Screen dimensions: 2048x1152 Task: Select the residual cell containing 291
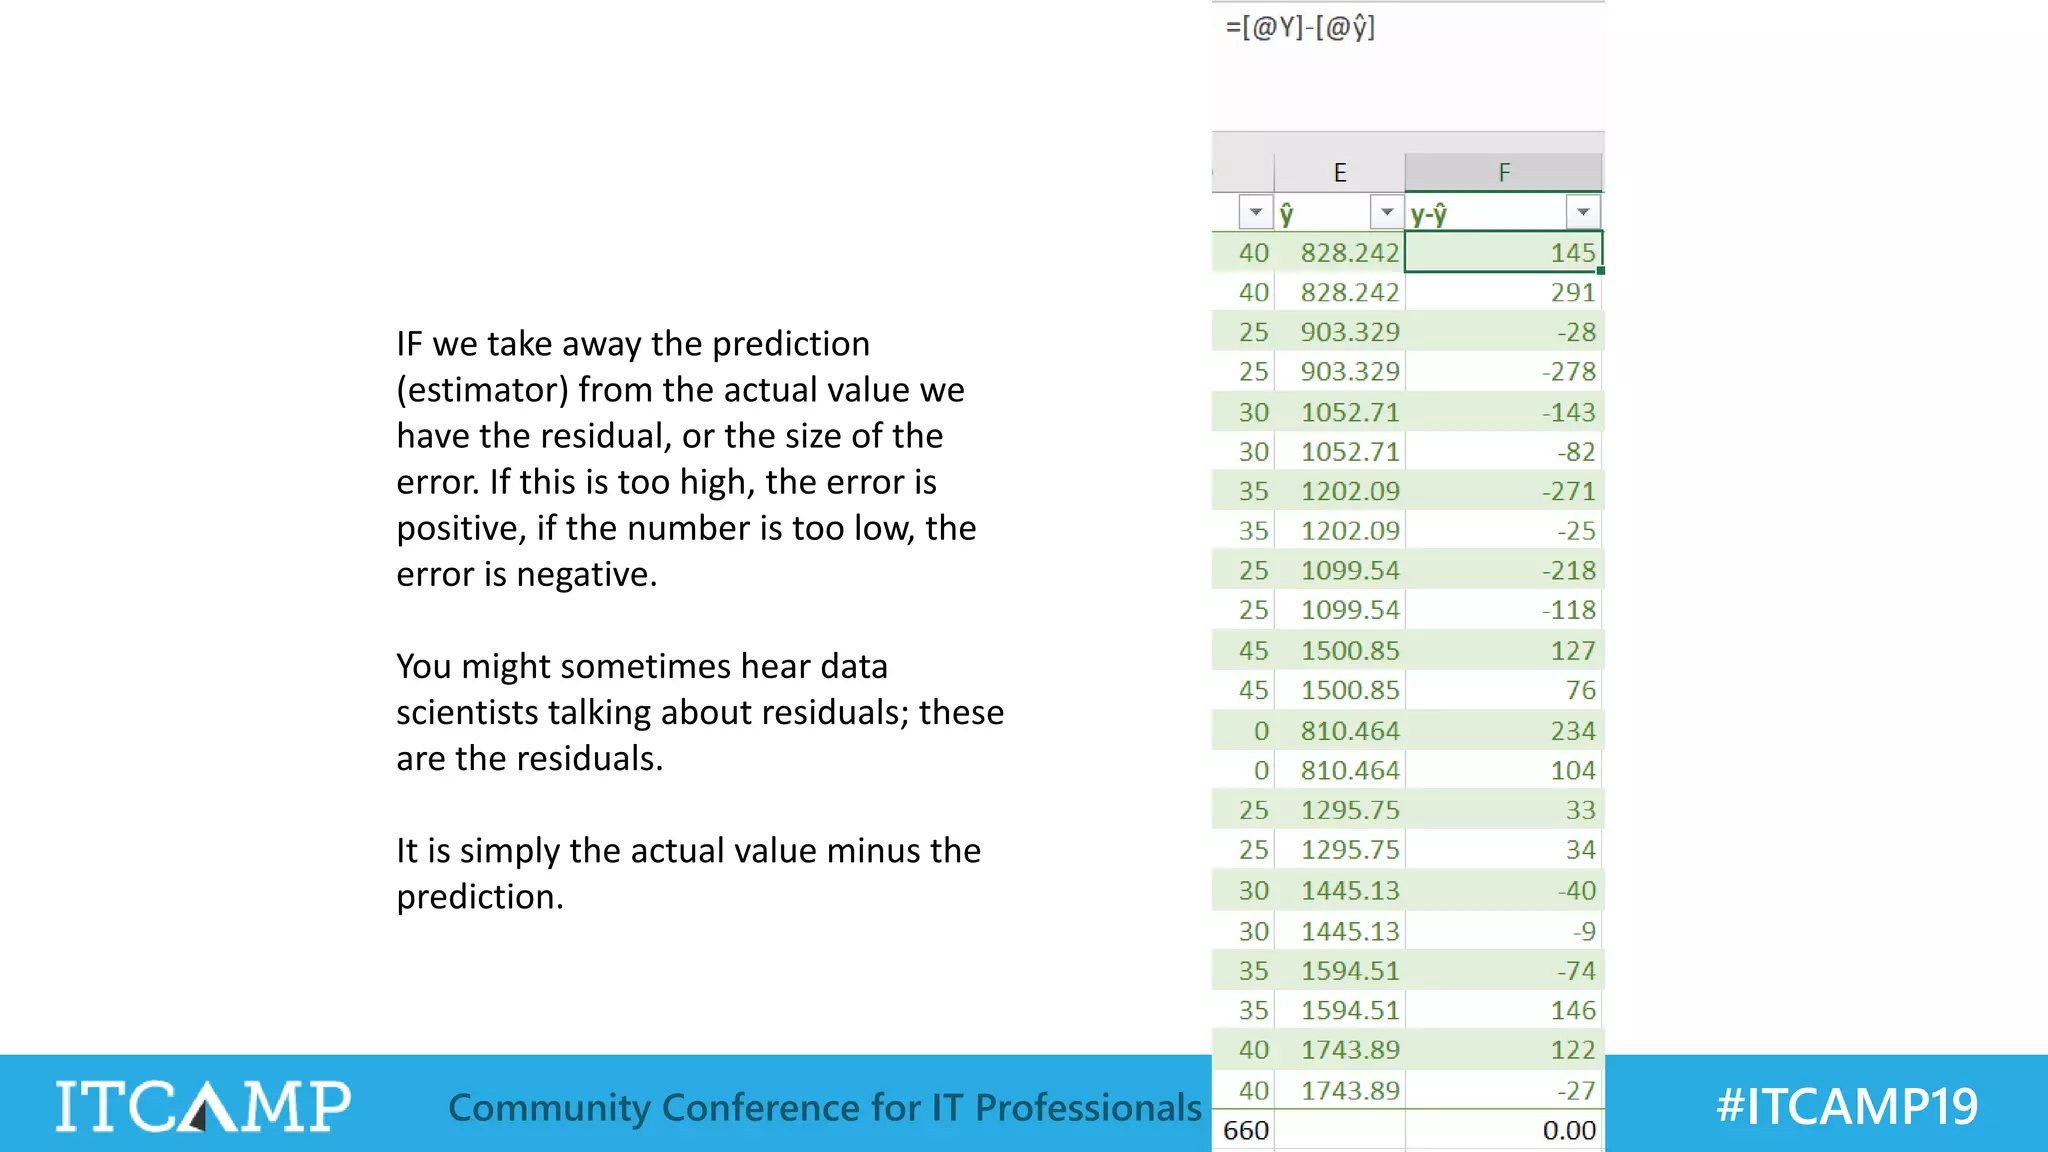pyautogui.click(x=1504, y=292)
